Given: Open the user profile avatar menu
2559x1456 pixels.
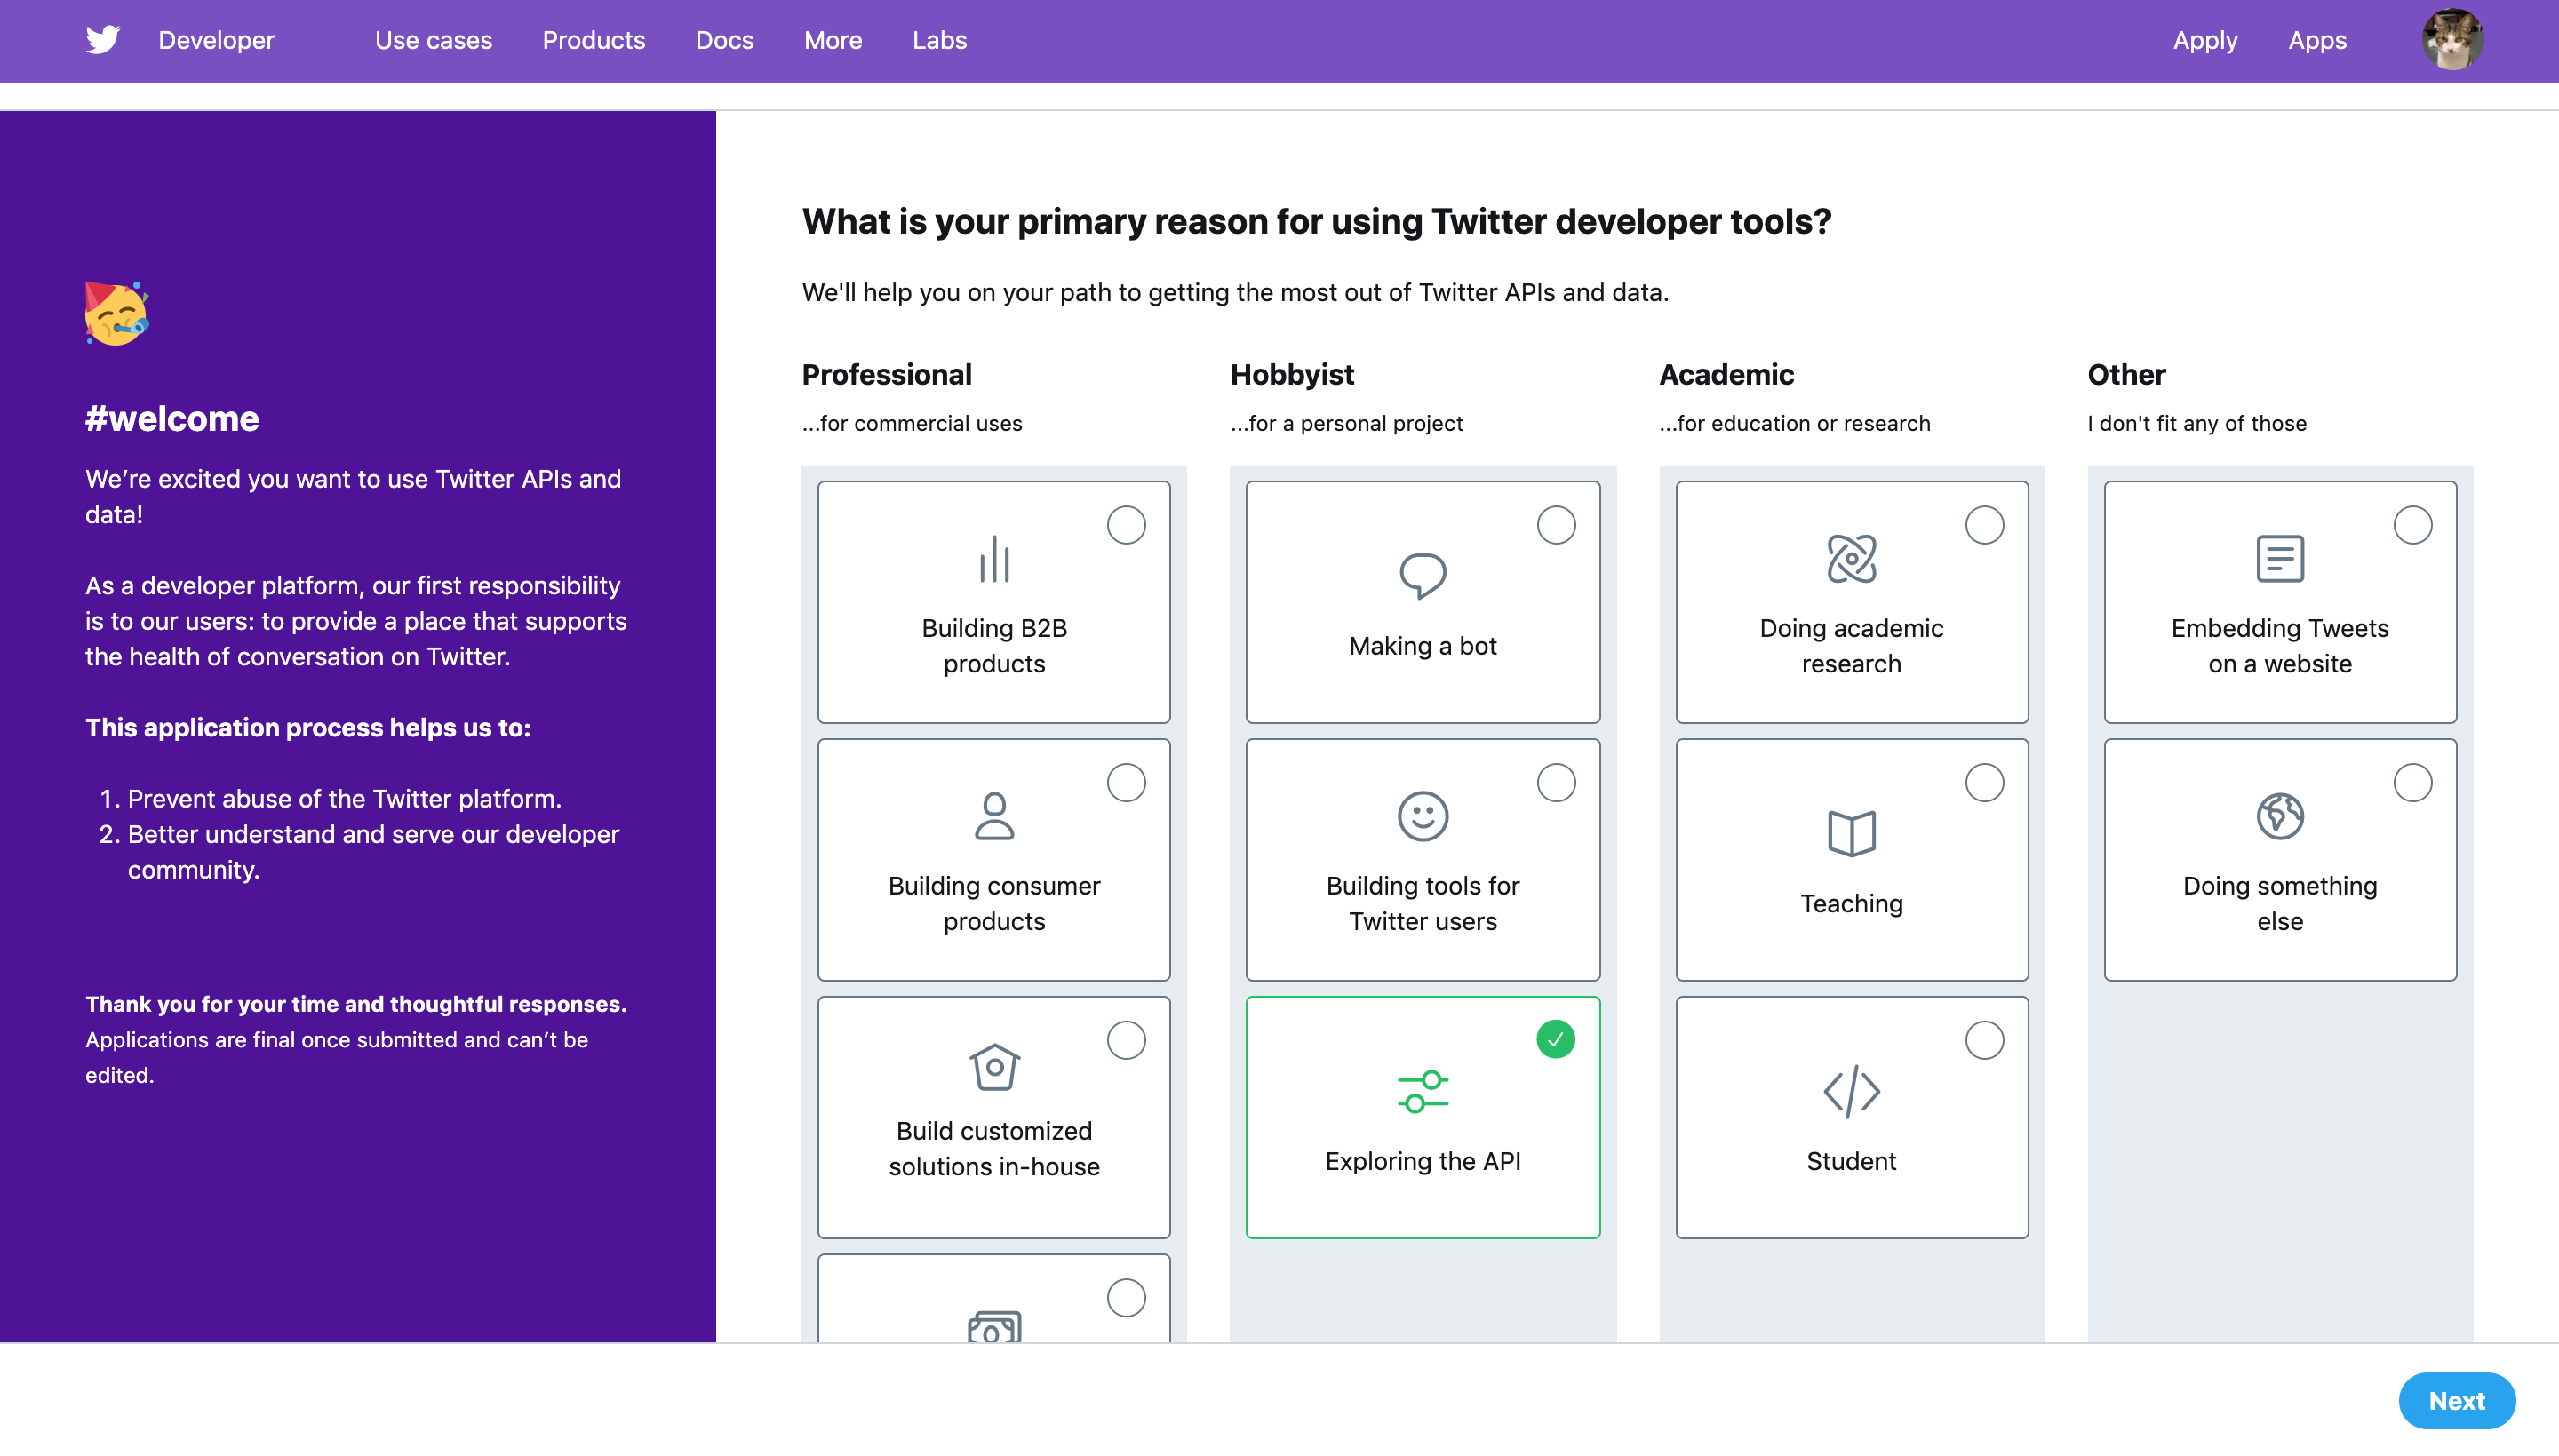Looking at the screenshot, I should [2452, 40].
